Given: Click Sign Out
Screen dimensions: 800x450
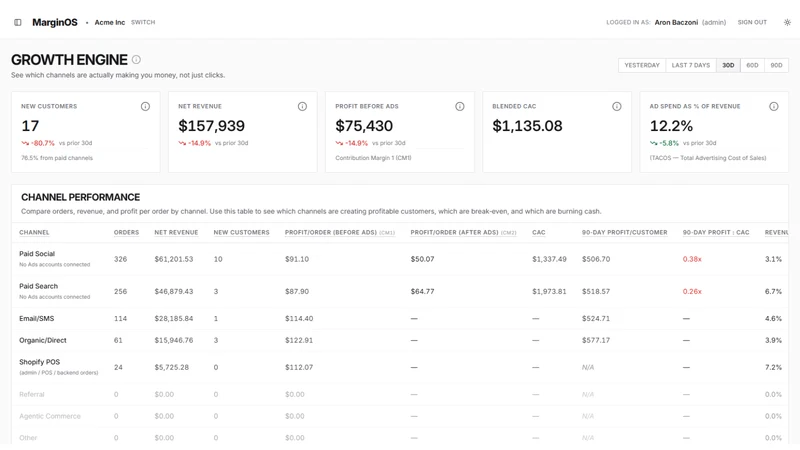Looking at the screenshot, I should pos(752,22).
